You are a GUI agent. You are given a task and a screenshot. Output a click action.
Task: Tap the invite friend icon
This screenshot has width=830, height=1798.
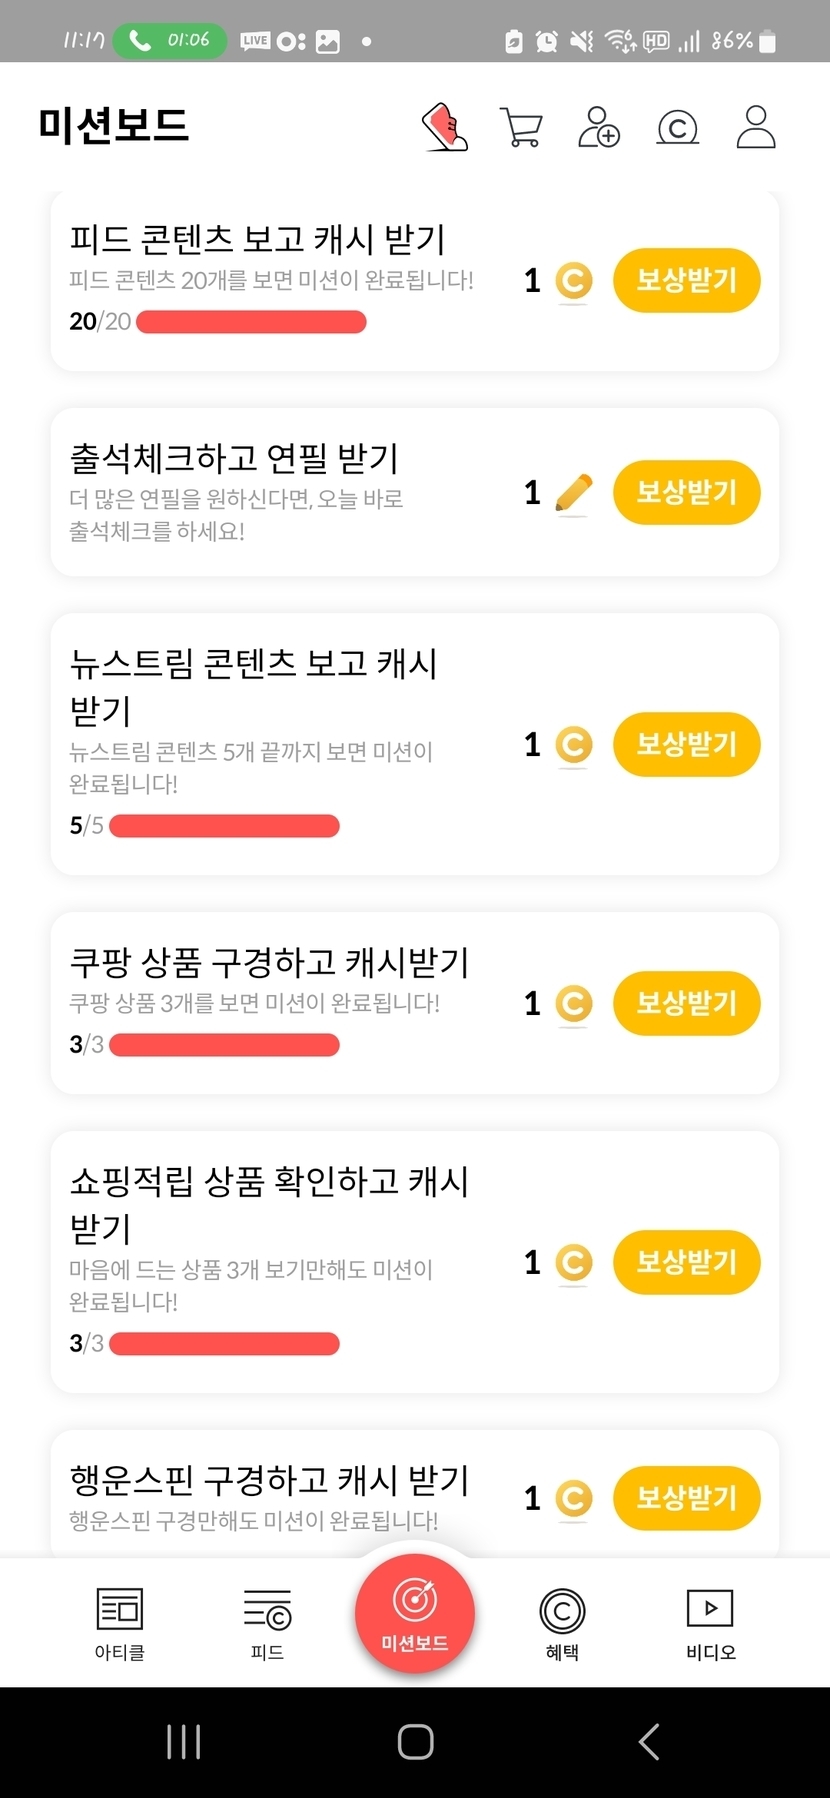click(x=598, y=128)
